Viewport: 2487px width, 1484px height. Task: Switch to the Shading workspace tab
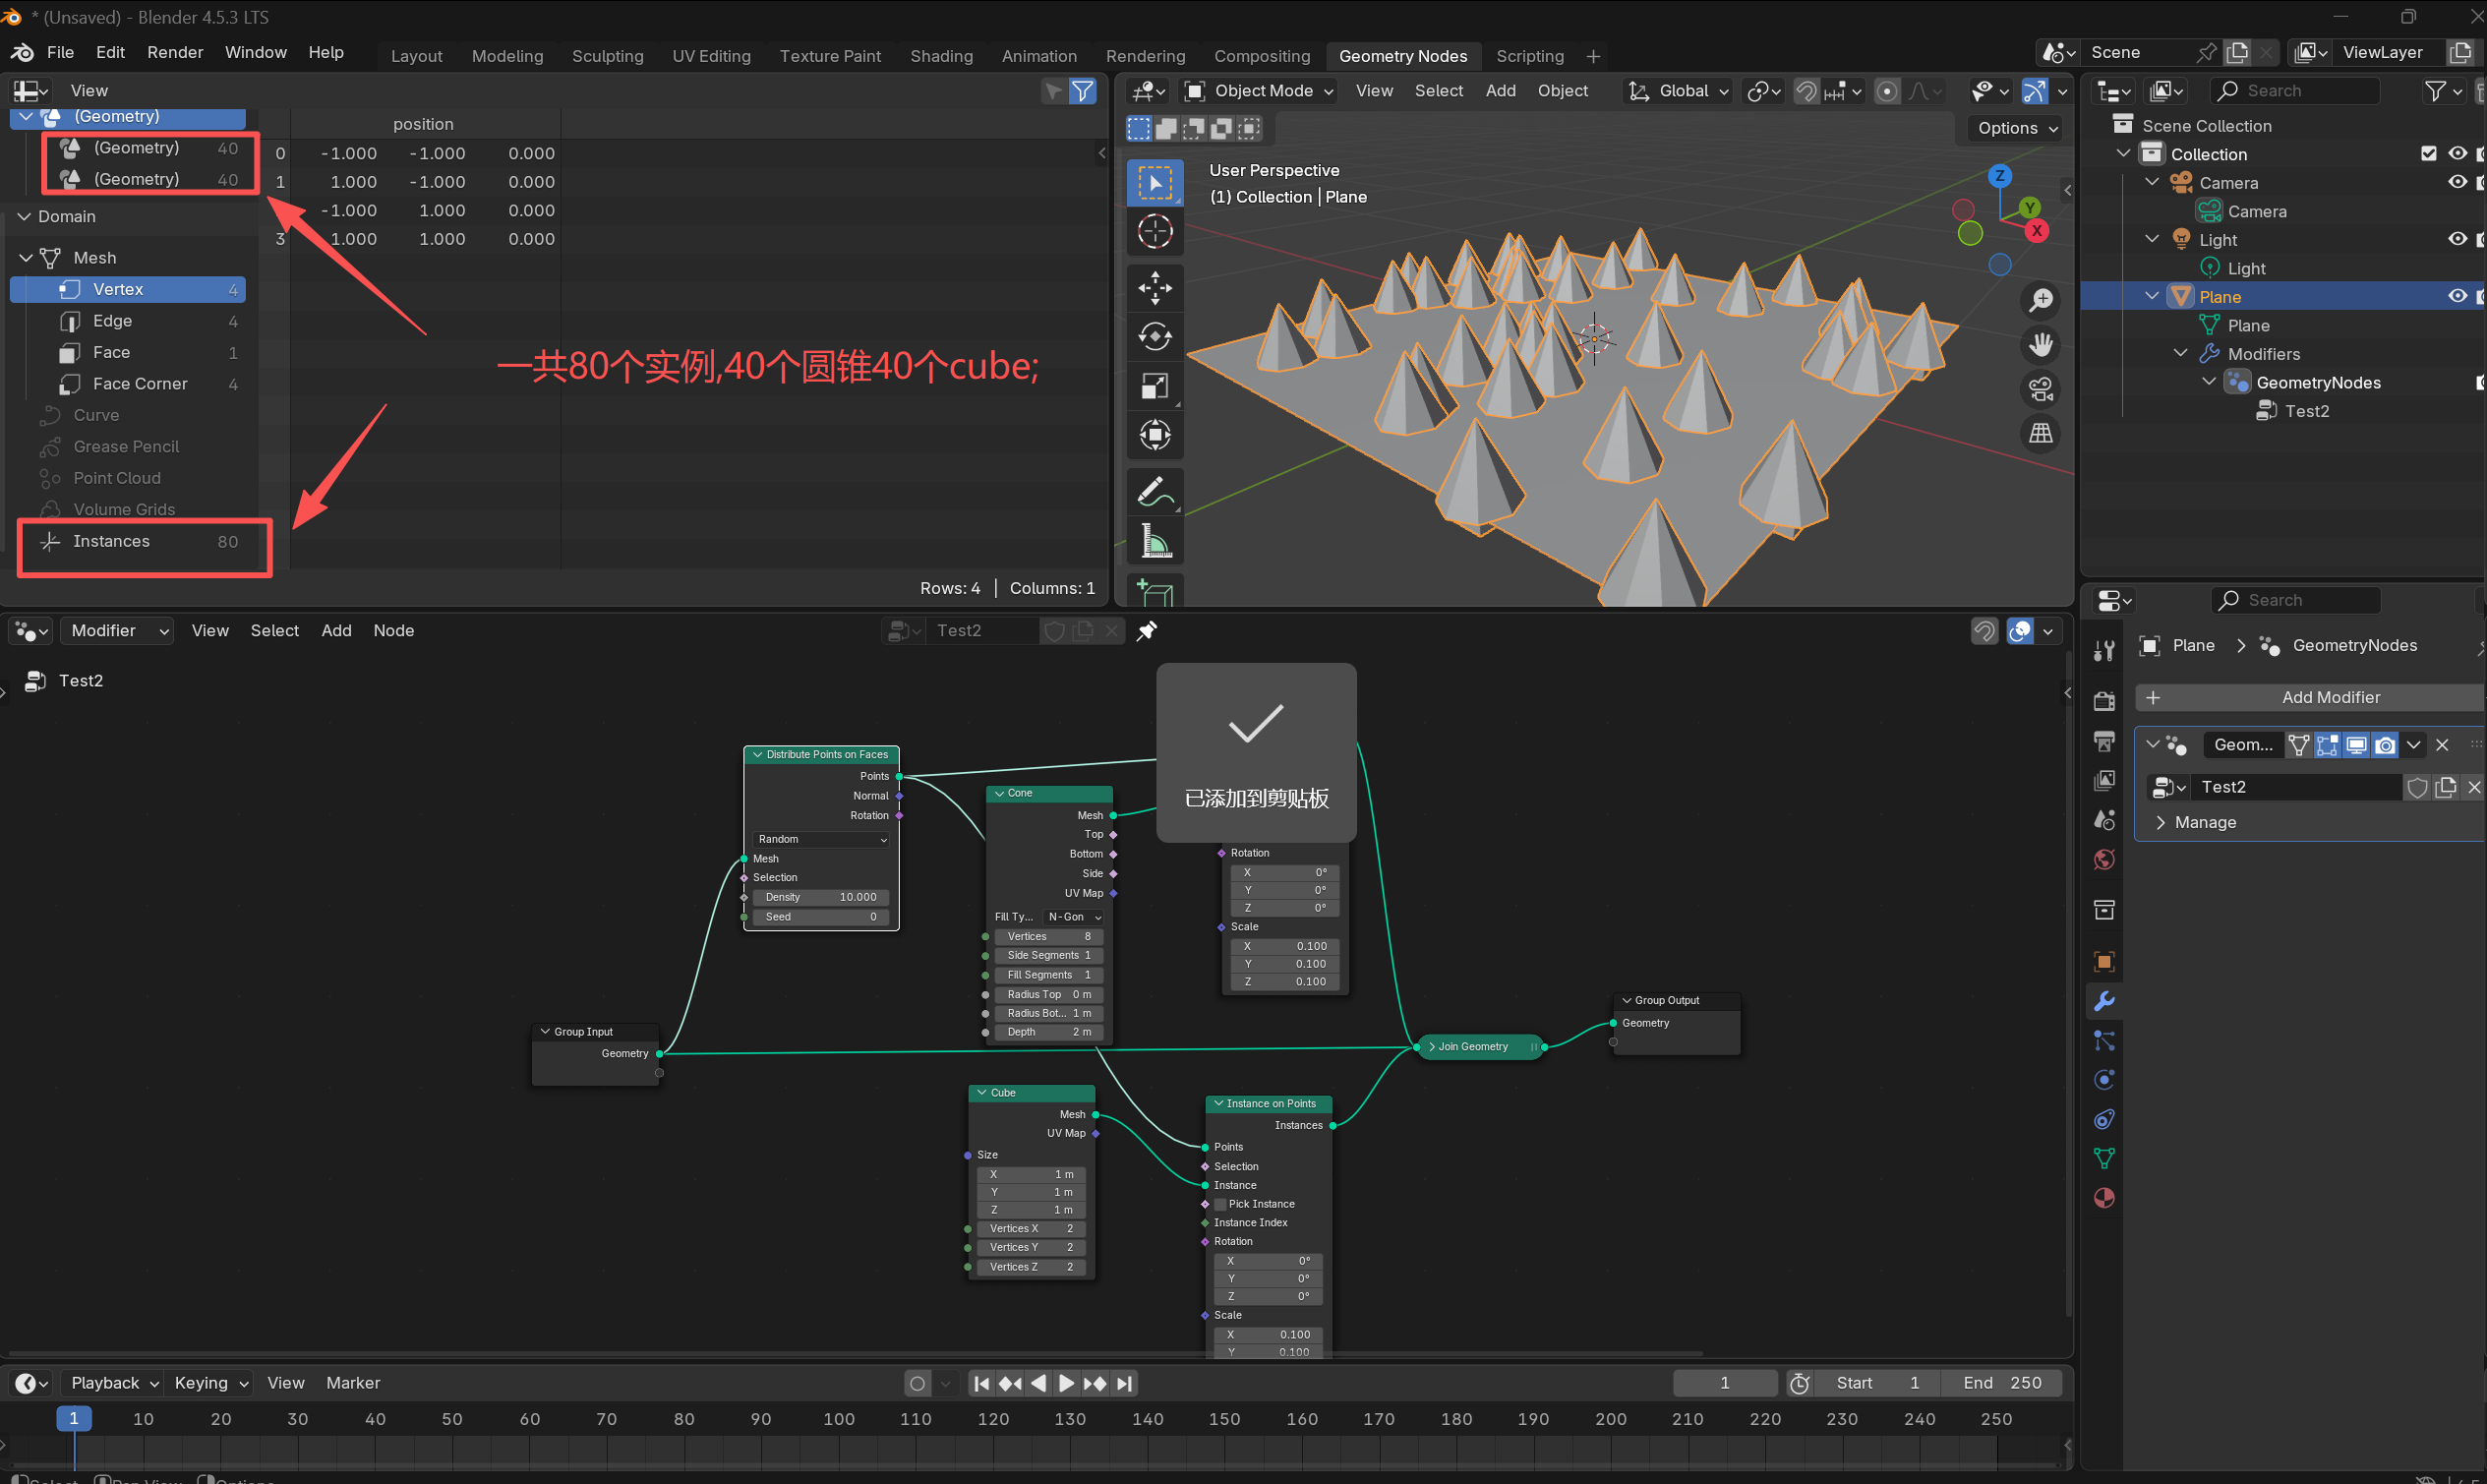[940, 56]
